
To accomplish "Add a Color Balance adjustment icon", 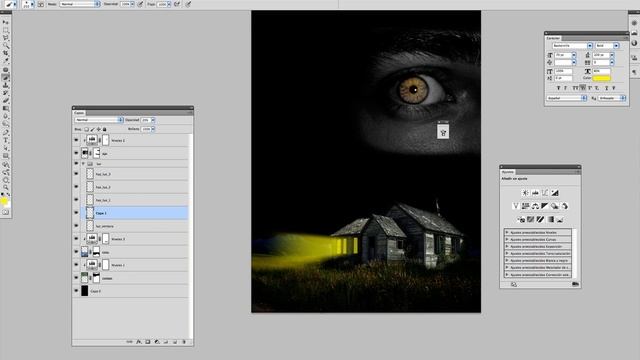I will tap(535, 206).
